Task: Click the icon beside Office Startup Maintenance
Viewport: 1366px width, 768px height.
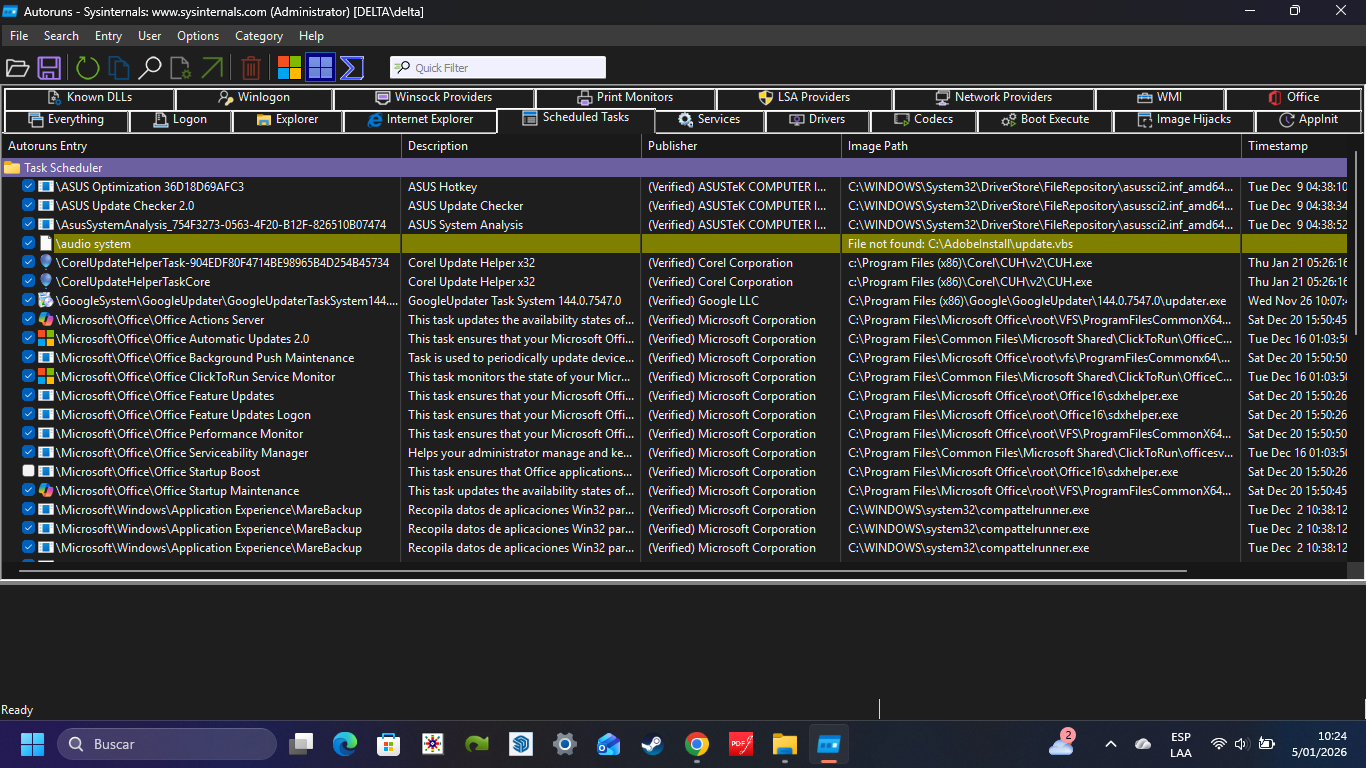Action: pos(45,491)
